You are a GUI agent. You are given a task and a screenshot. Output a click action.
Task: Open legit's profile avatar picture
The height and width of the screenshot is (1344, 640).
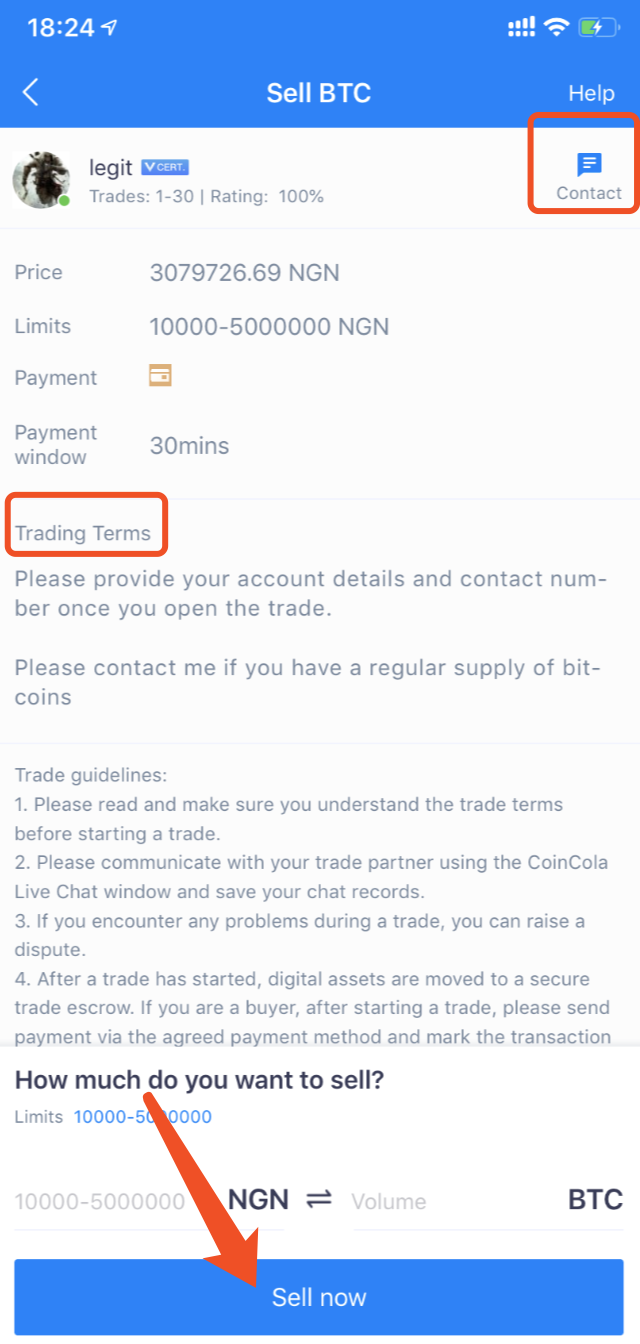[x=41, y=180]
